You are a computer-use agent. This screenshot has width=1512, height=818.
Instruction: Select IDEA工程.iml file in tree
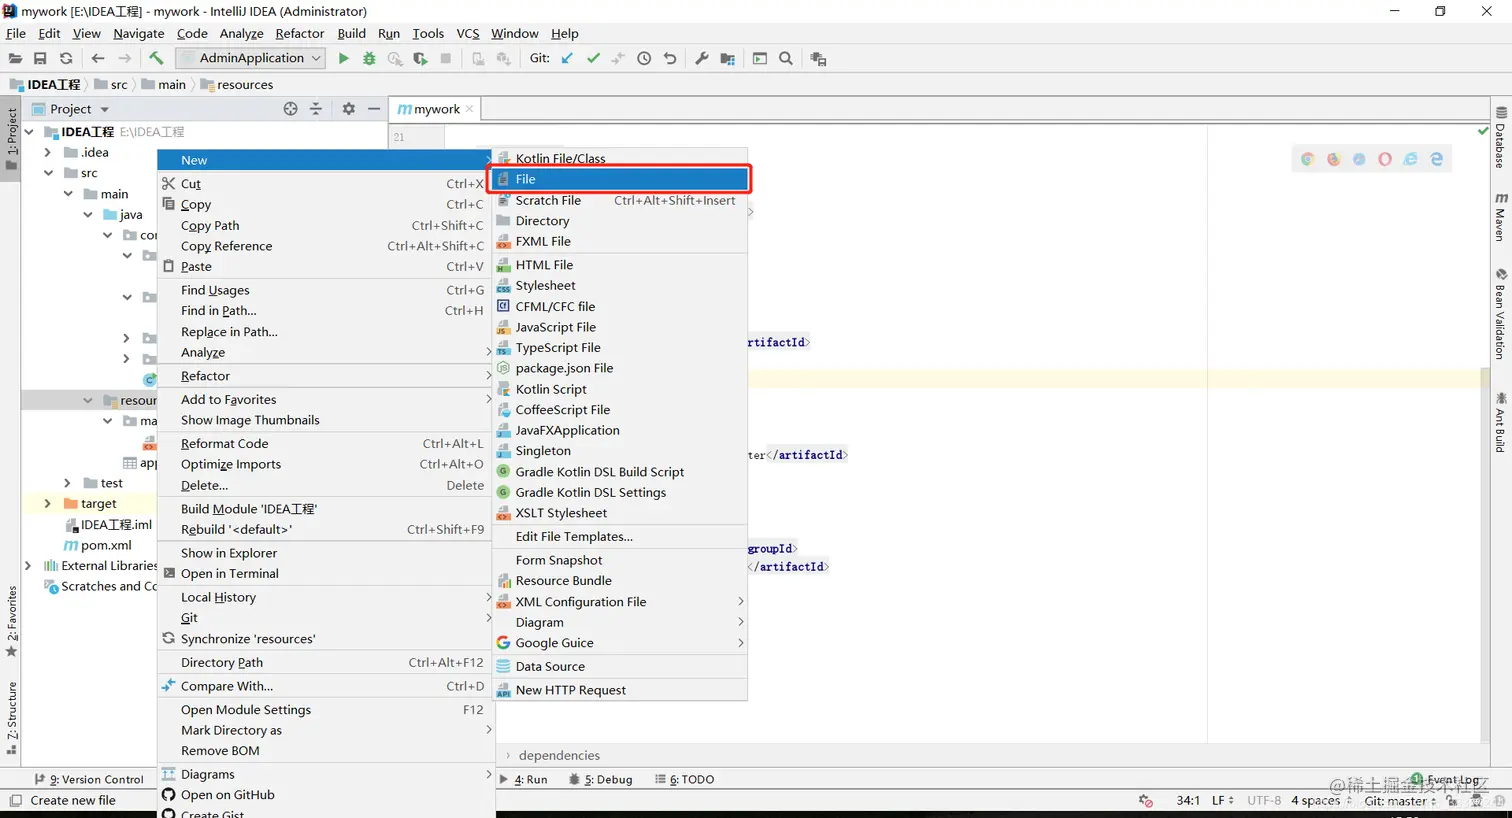(116, 525)
